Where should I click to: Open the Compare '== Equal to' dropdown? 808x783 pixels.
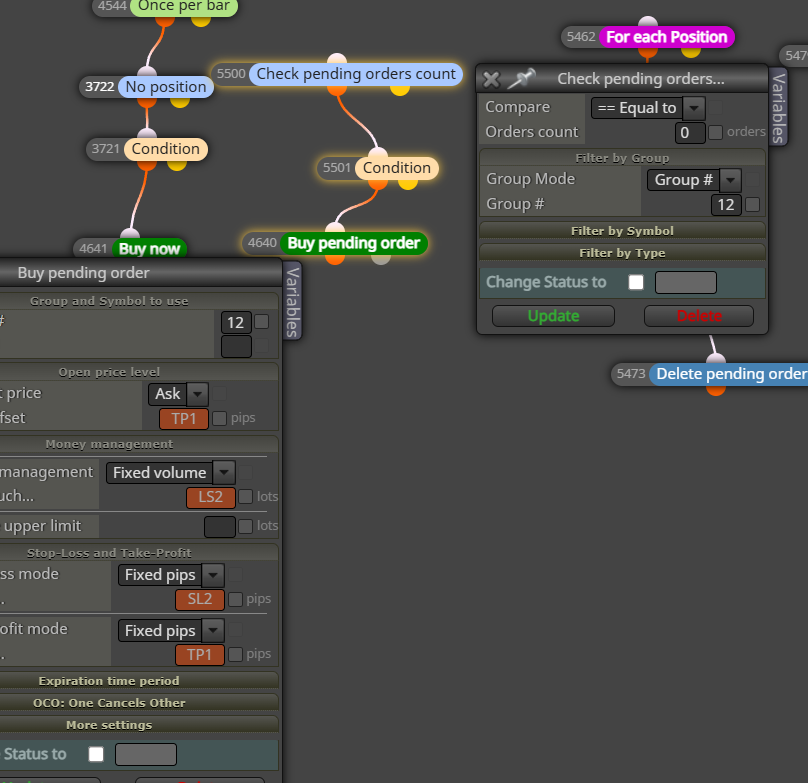pos(648,108)
